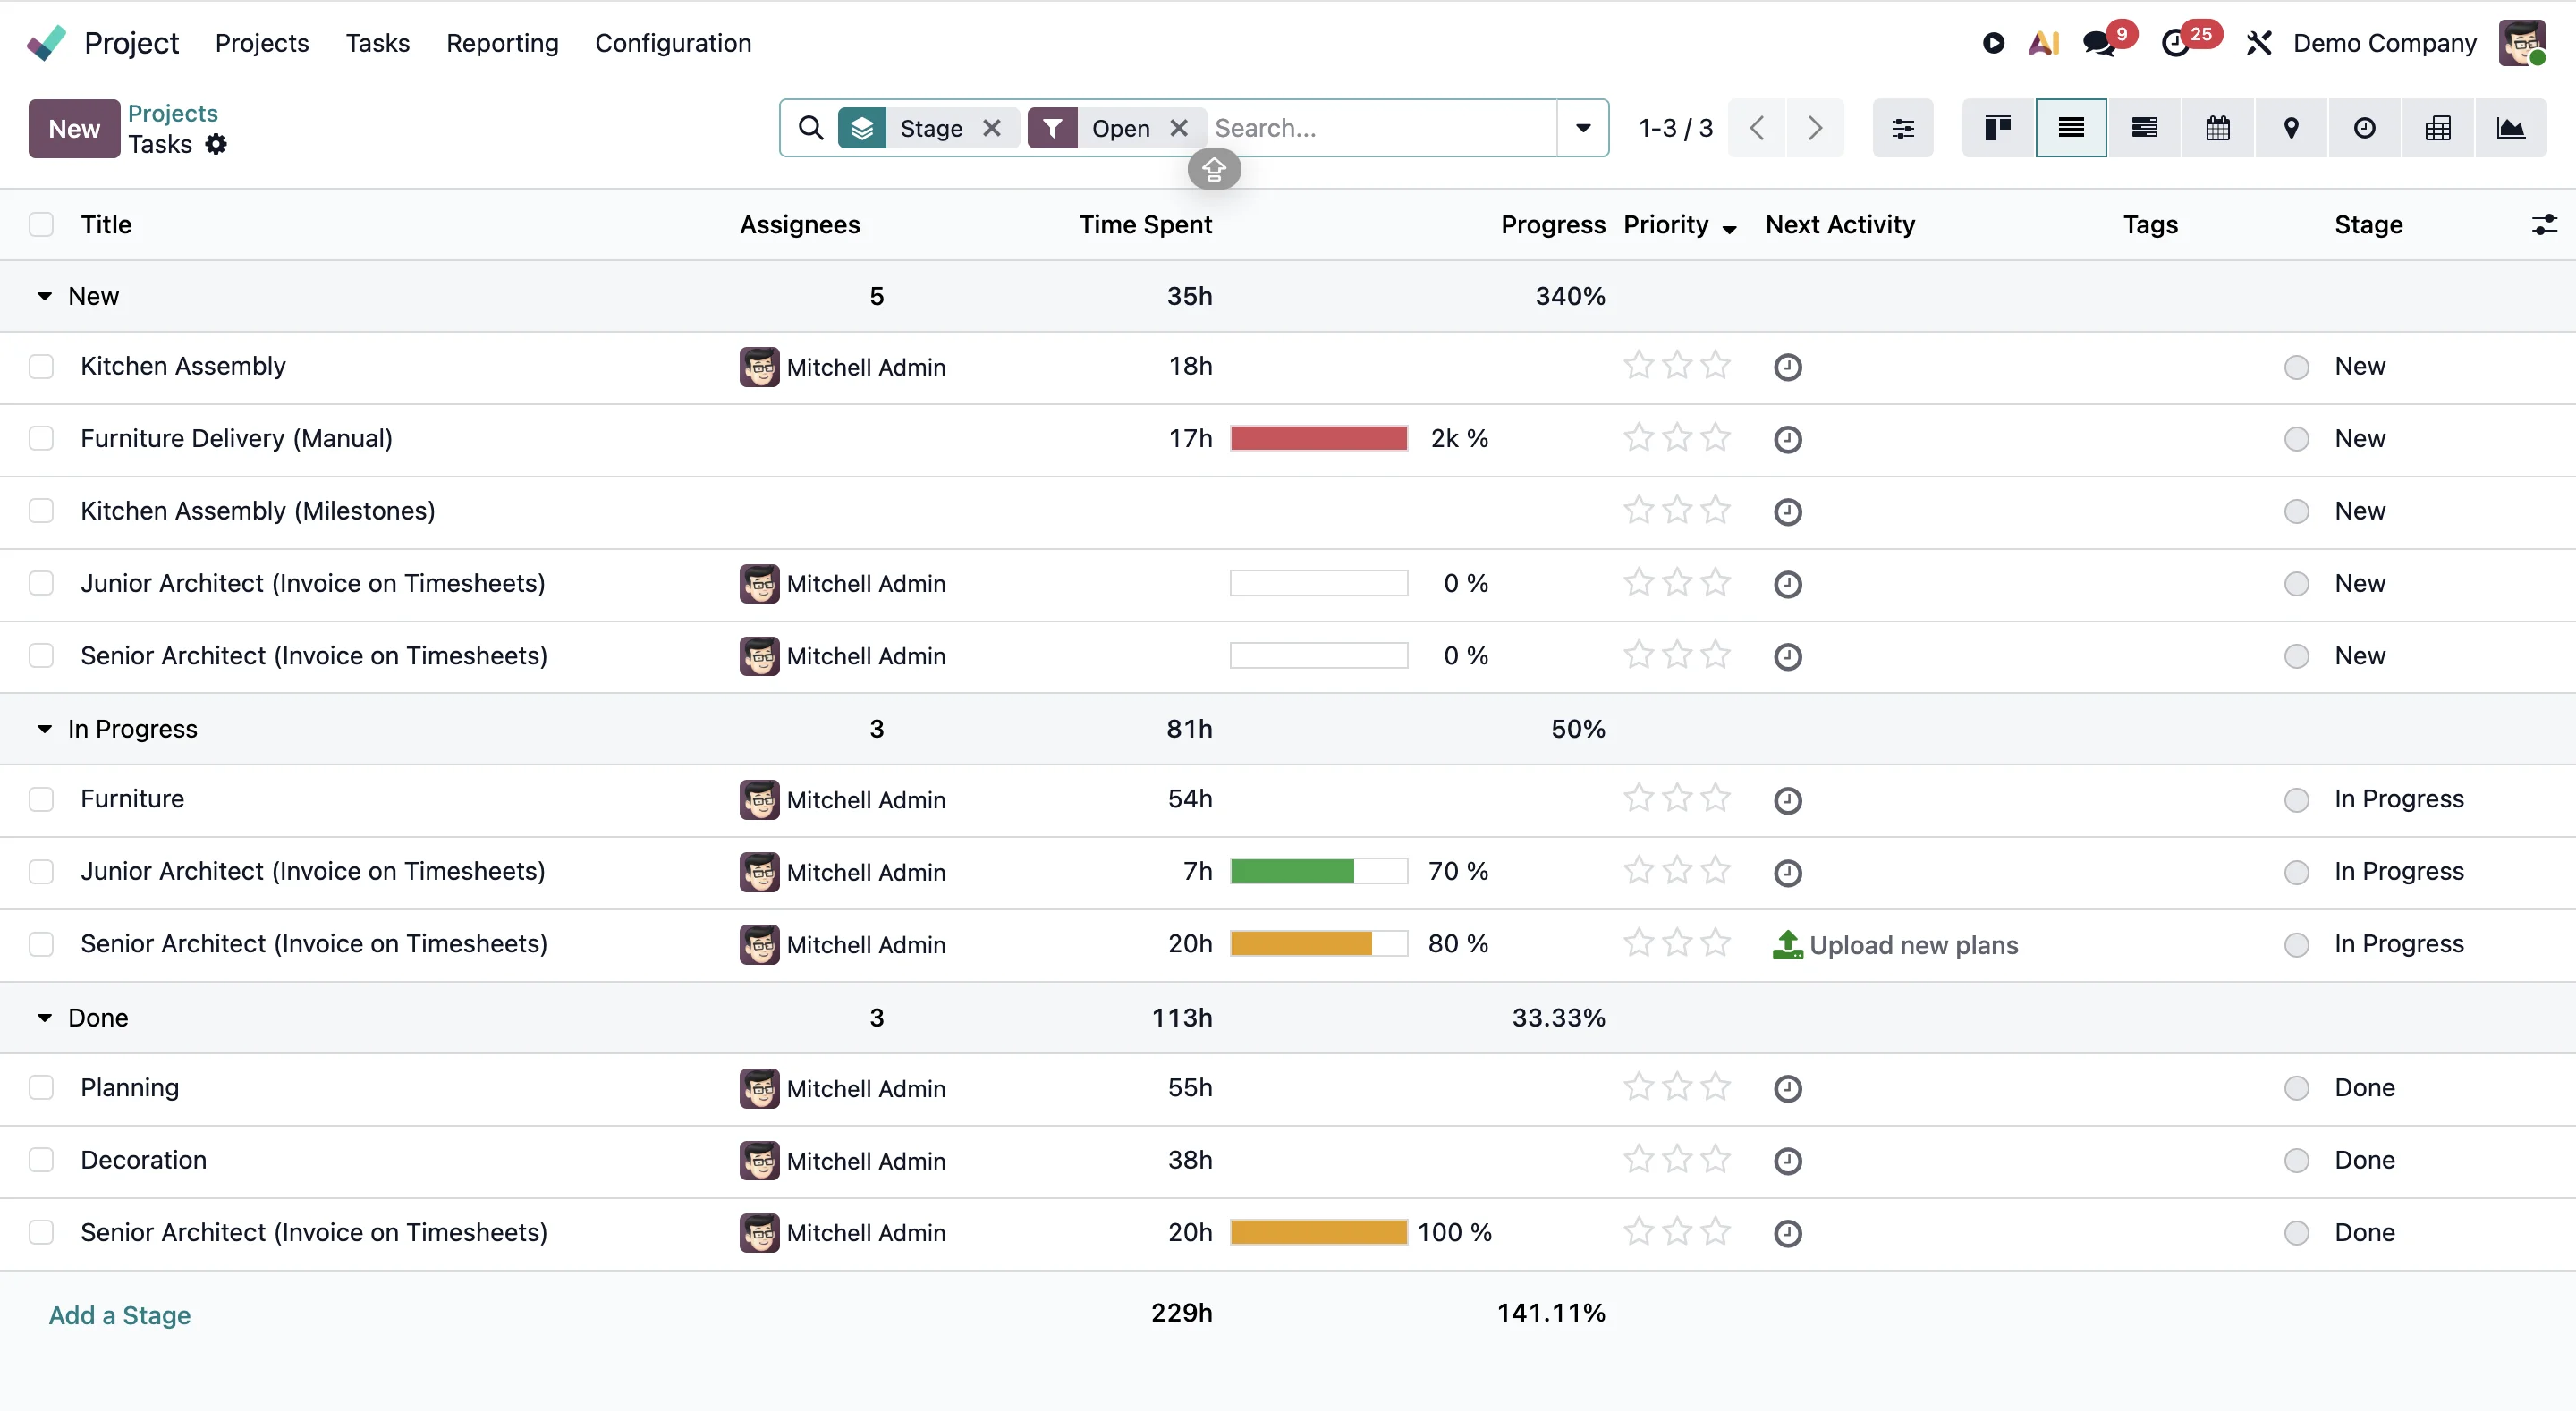This screenshot has height=1411, width=2576.
Task: Open optional columns adjust icon
Action: 2544,225
